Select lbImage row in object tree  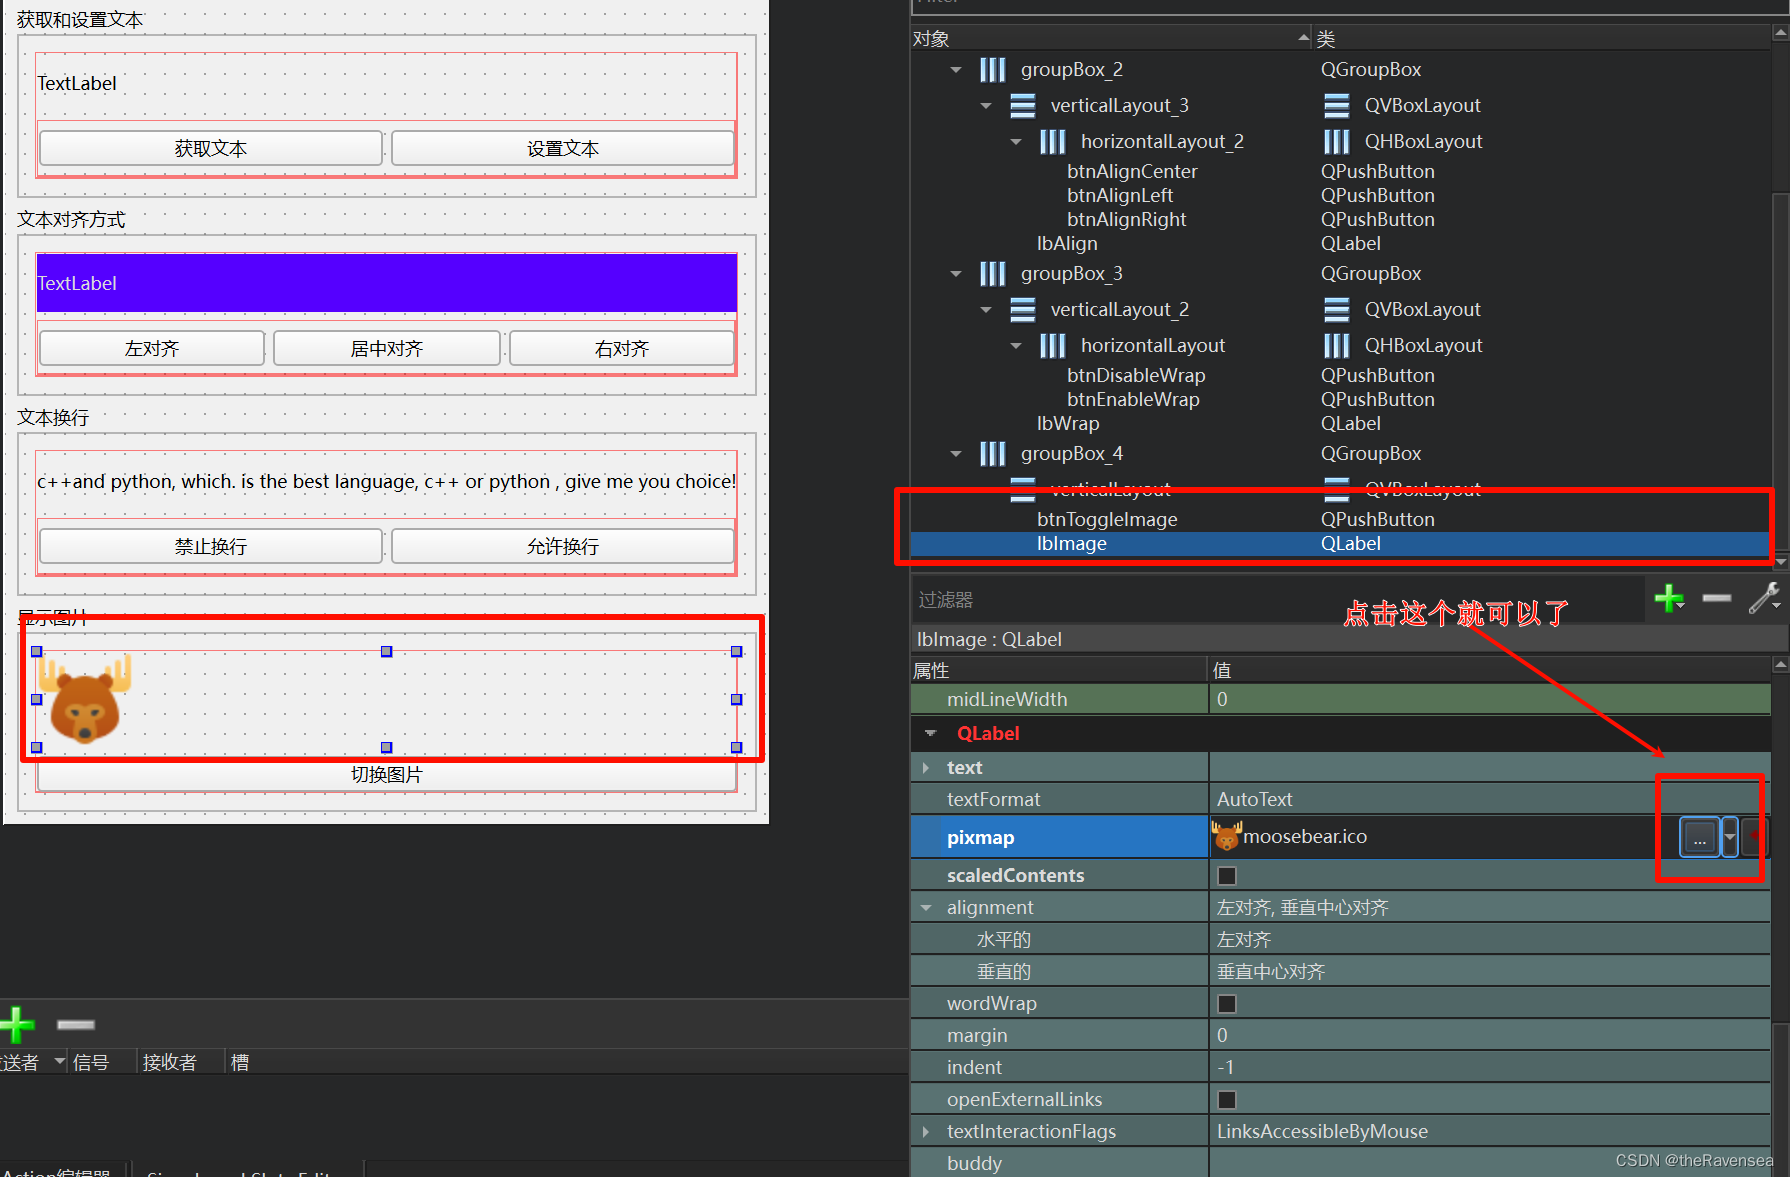pos(1340,544)
